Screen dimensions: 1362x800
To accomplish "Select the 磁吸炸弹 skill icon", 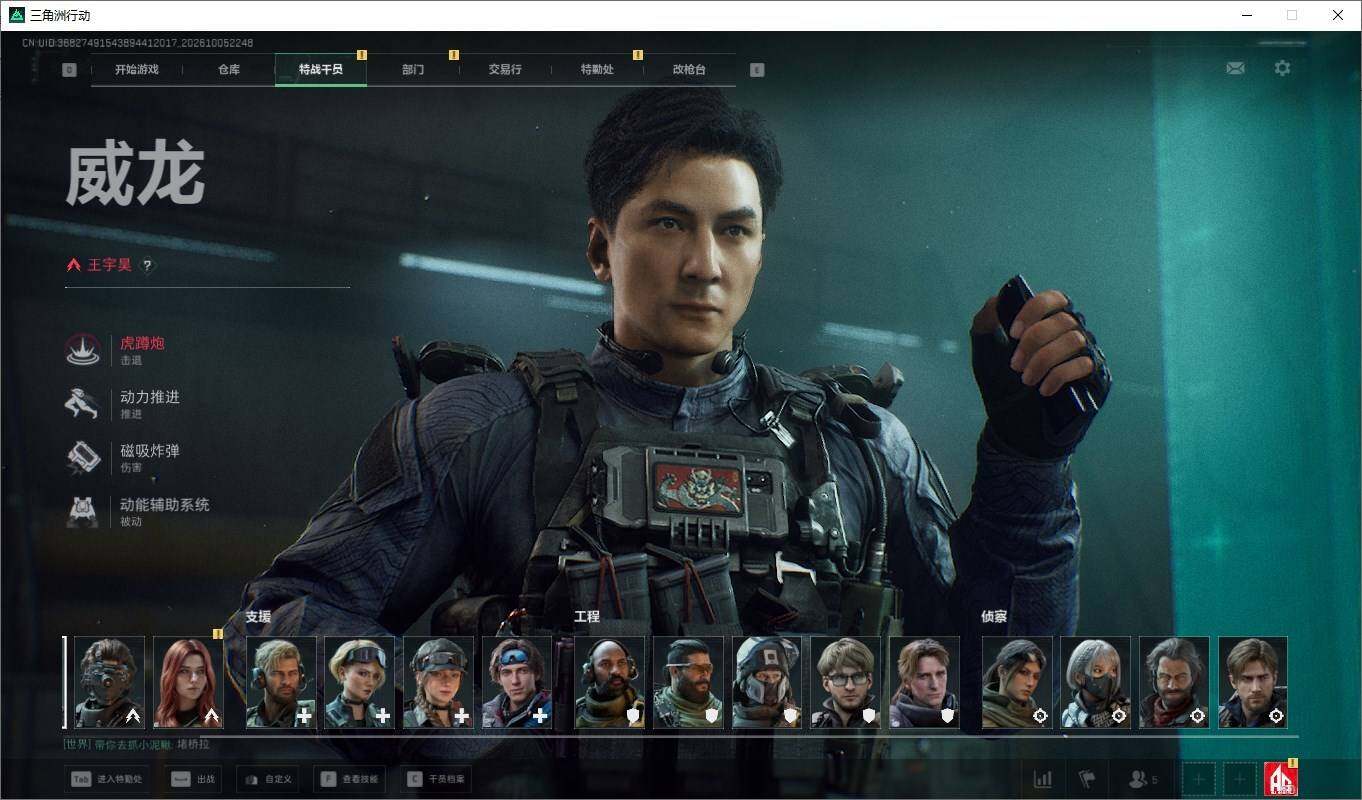I will (83, 458).
